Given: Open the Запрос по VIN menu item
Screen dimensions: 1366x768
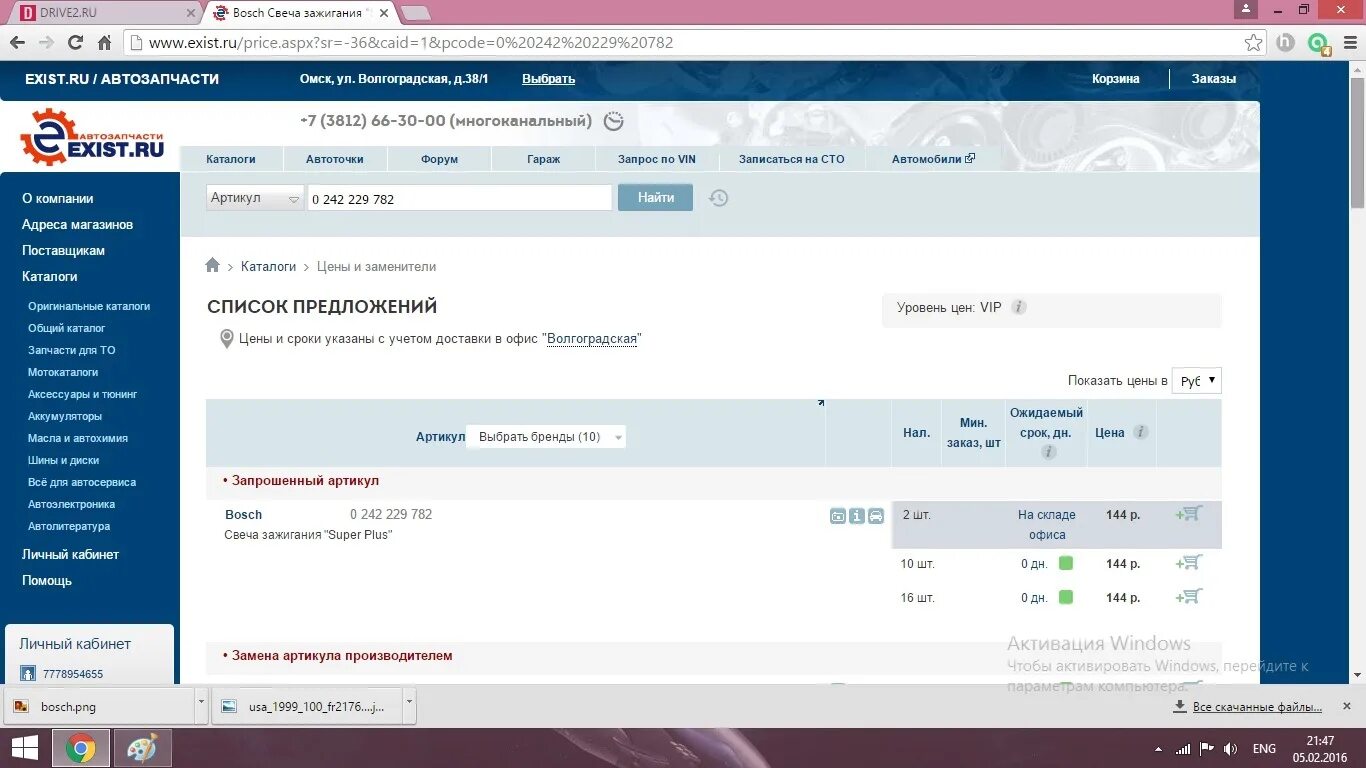Looking at the screenshot, I should (x=656, y=159).
